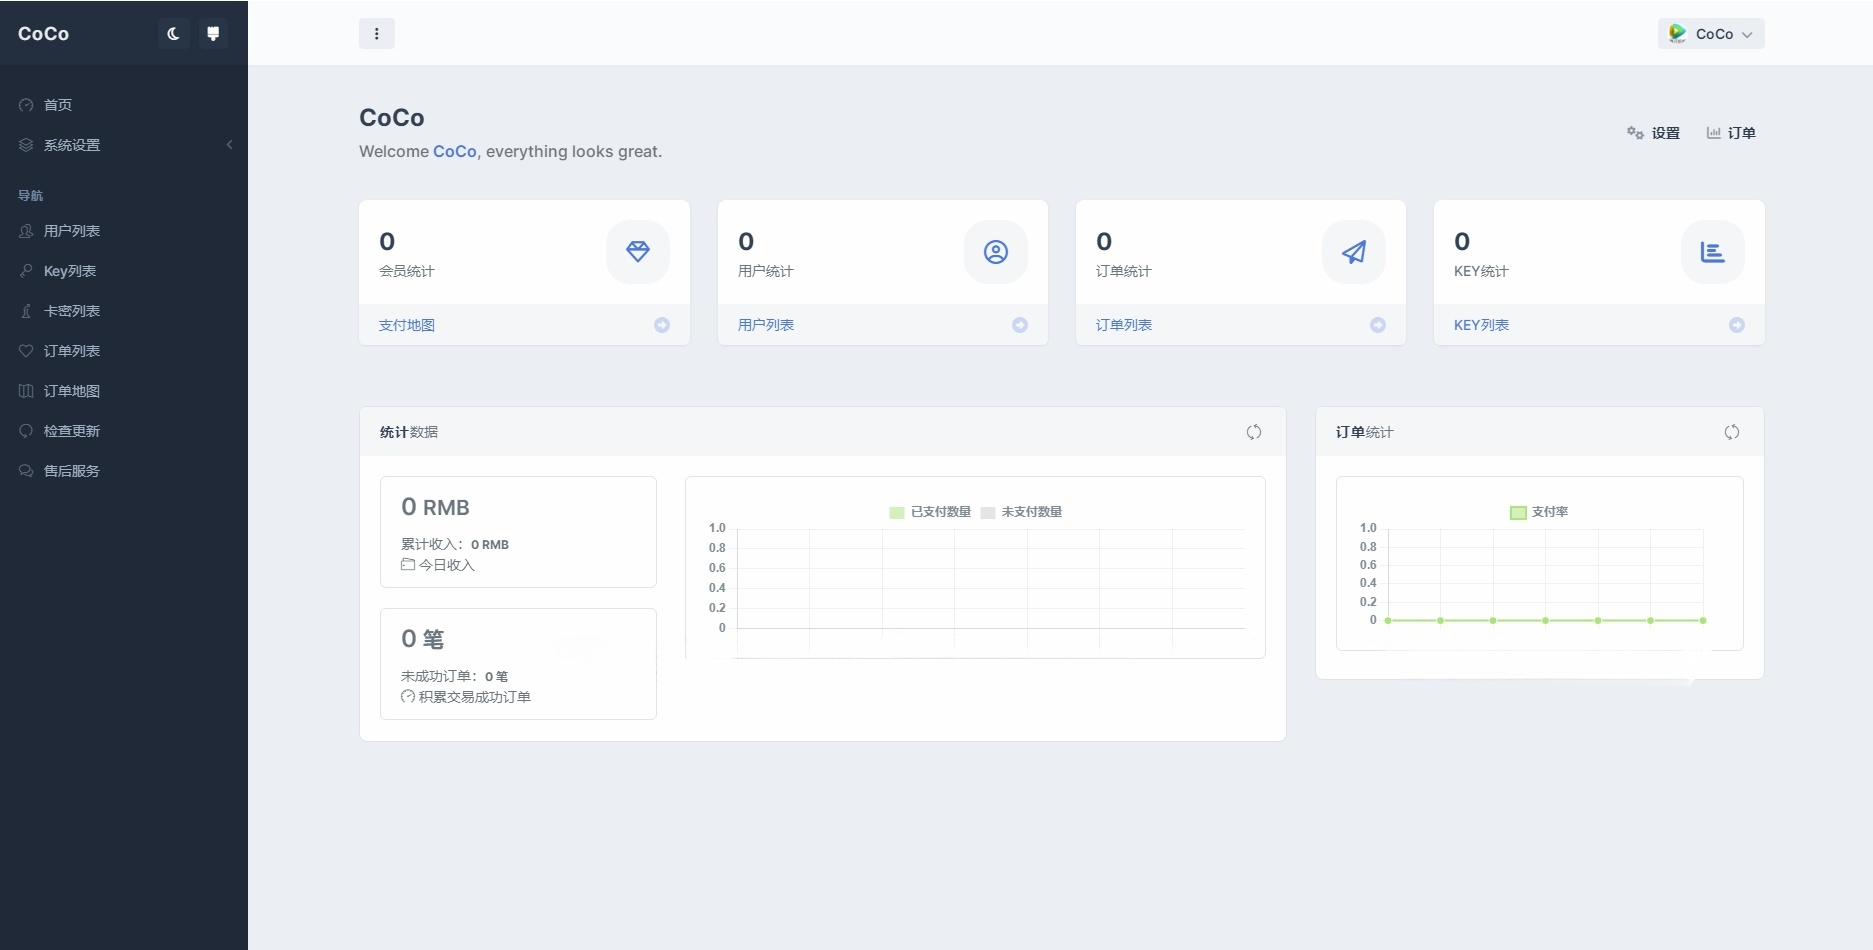Open 用户列表 from the stats card link
1873x950 pixels.
pos(765,324)
